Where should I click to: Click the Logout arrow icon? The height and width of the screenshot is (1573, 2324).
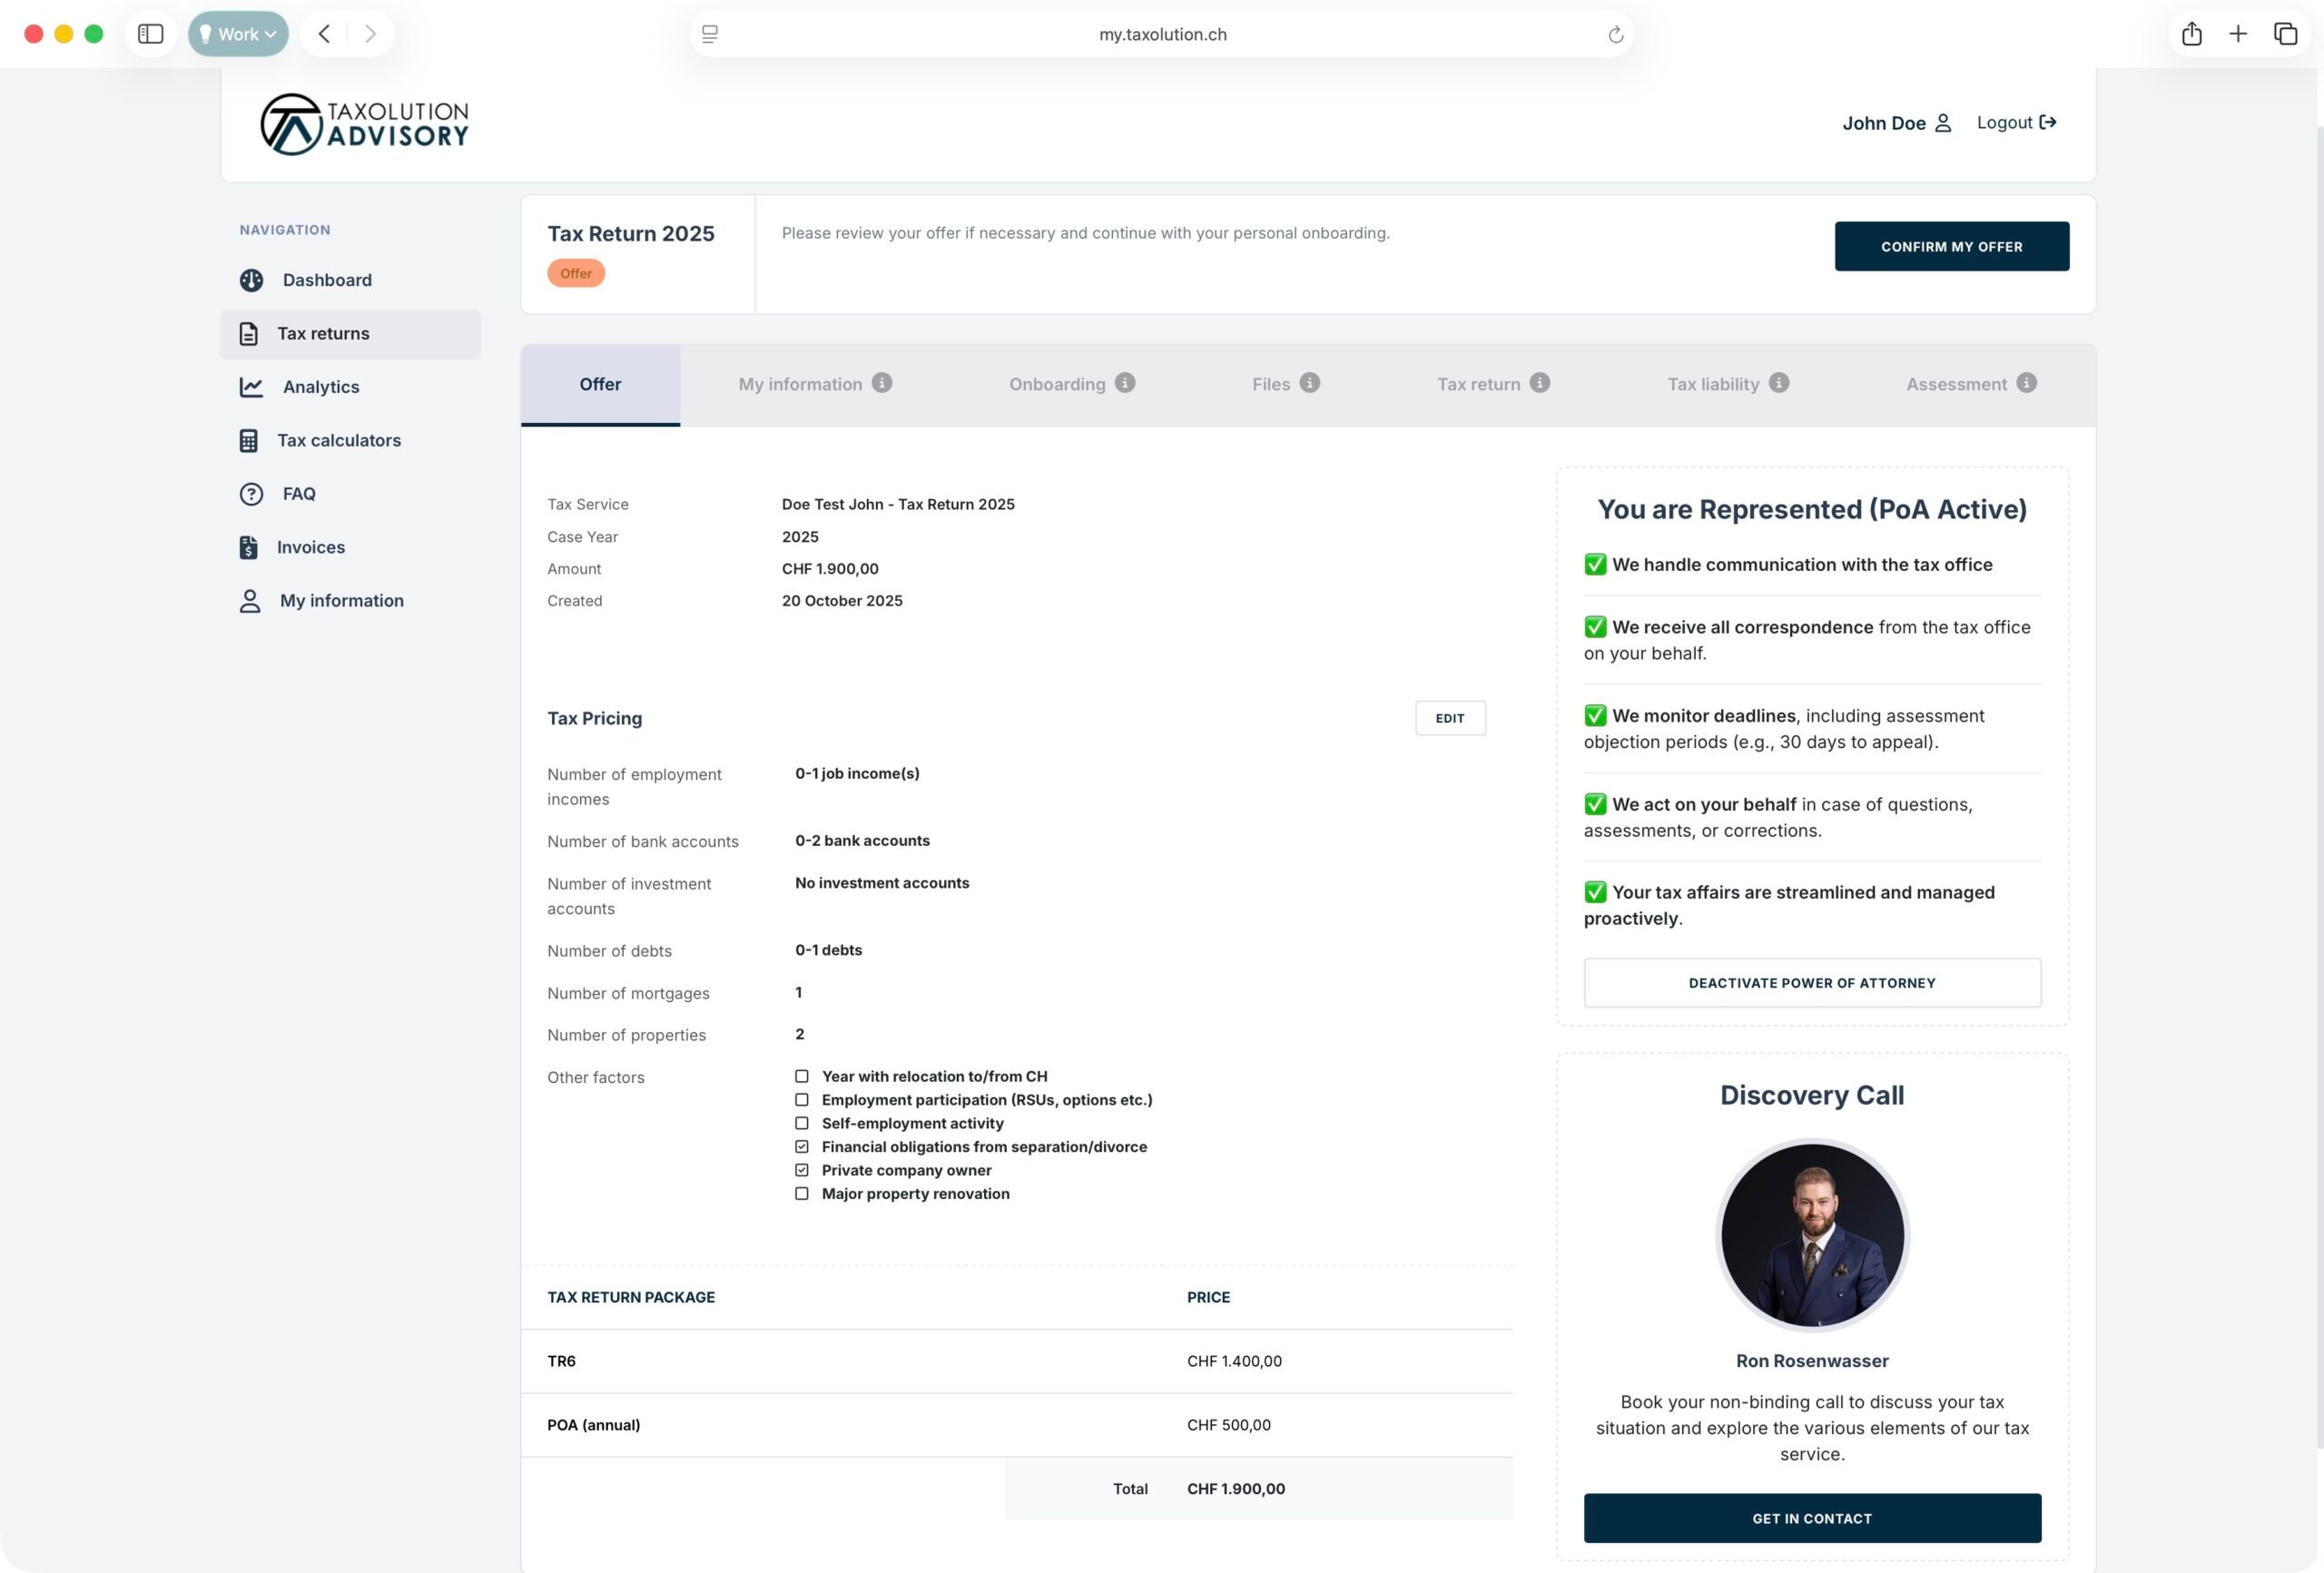[2048, 122]
